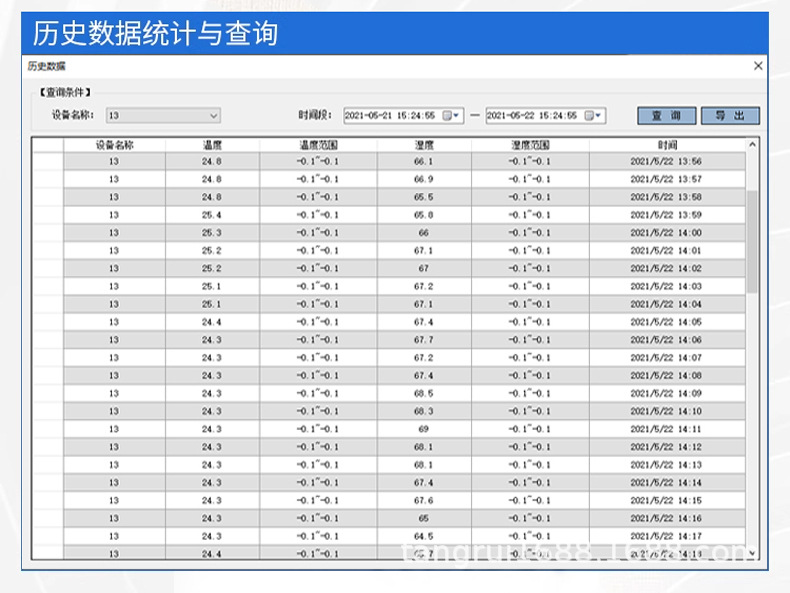Click the 时间 column header

pyautogui.click(x=667, y=145)
